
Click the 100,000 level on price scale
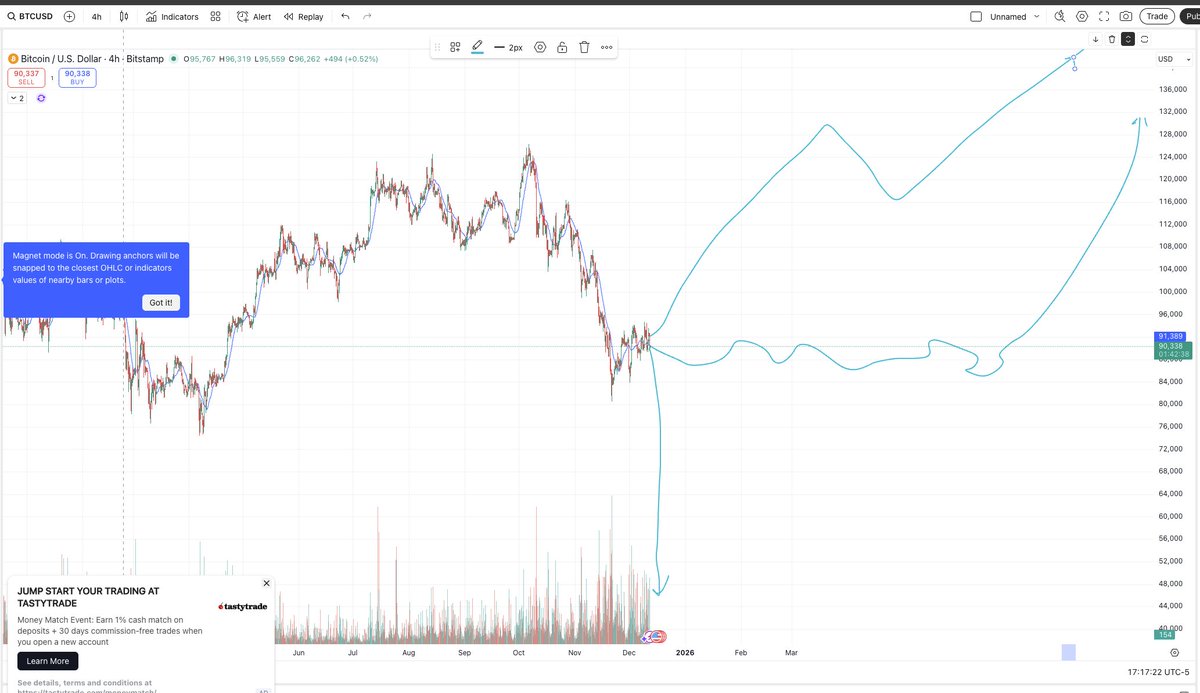point(1172,291)
